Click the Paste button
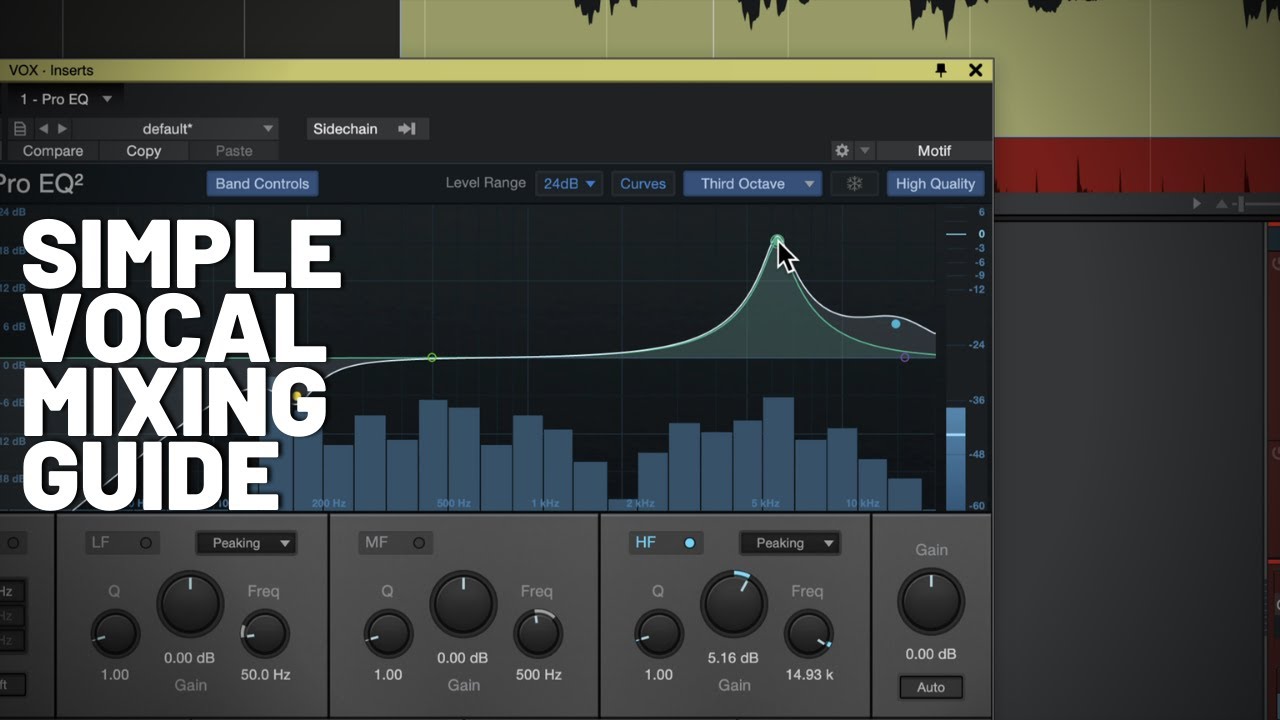 point(234,151)
